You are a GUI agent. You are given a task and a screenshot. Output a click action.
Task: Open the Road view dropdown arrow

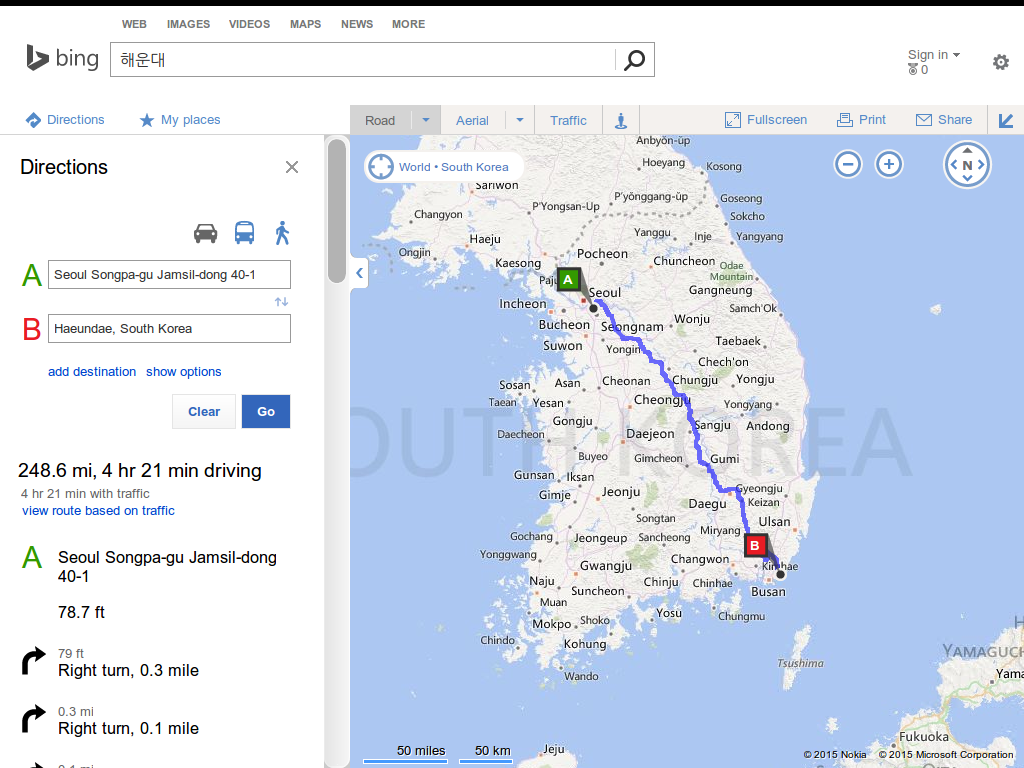click(x=426, y=120)
